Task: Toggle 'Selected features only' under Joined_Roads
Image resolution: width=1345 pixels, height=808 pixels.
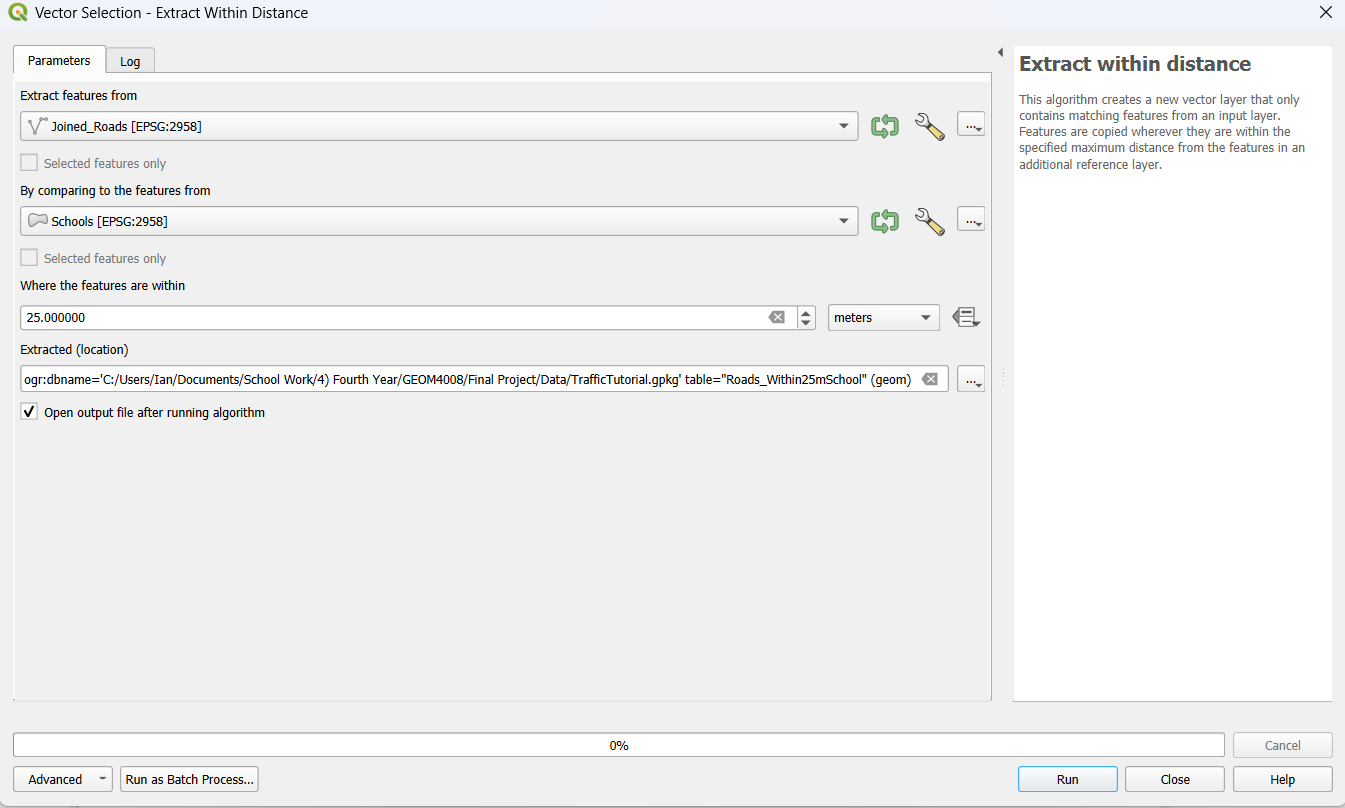Action: tap(29, 163)
